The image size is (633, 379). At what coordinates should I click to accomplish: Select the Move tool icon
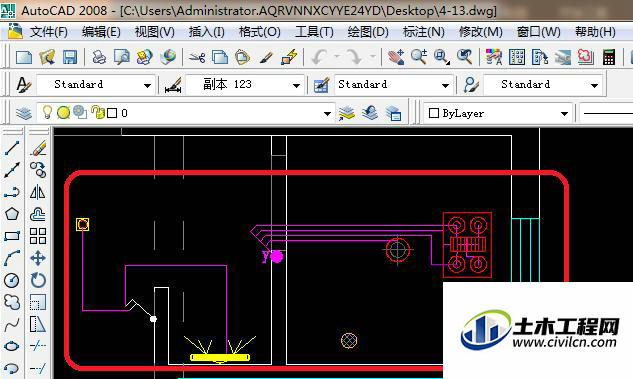click(38, 258)
